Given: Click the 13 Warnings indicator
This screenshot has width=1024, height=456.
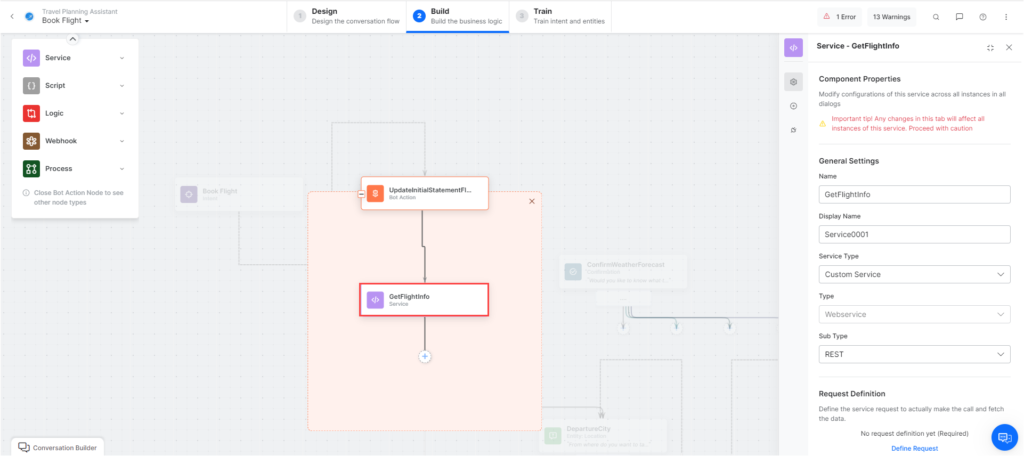Looking at the screenshot, I should coord(890,17).
